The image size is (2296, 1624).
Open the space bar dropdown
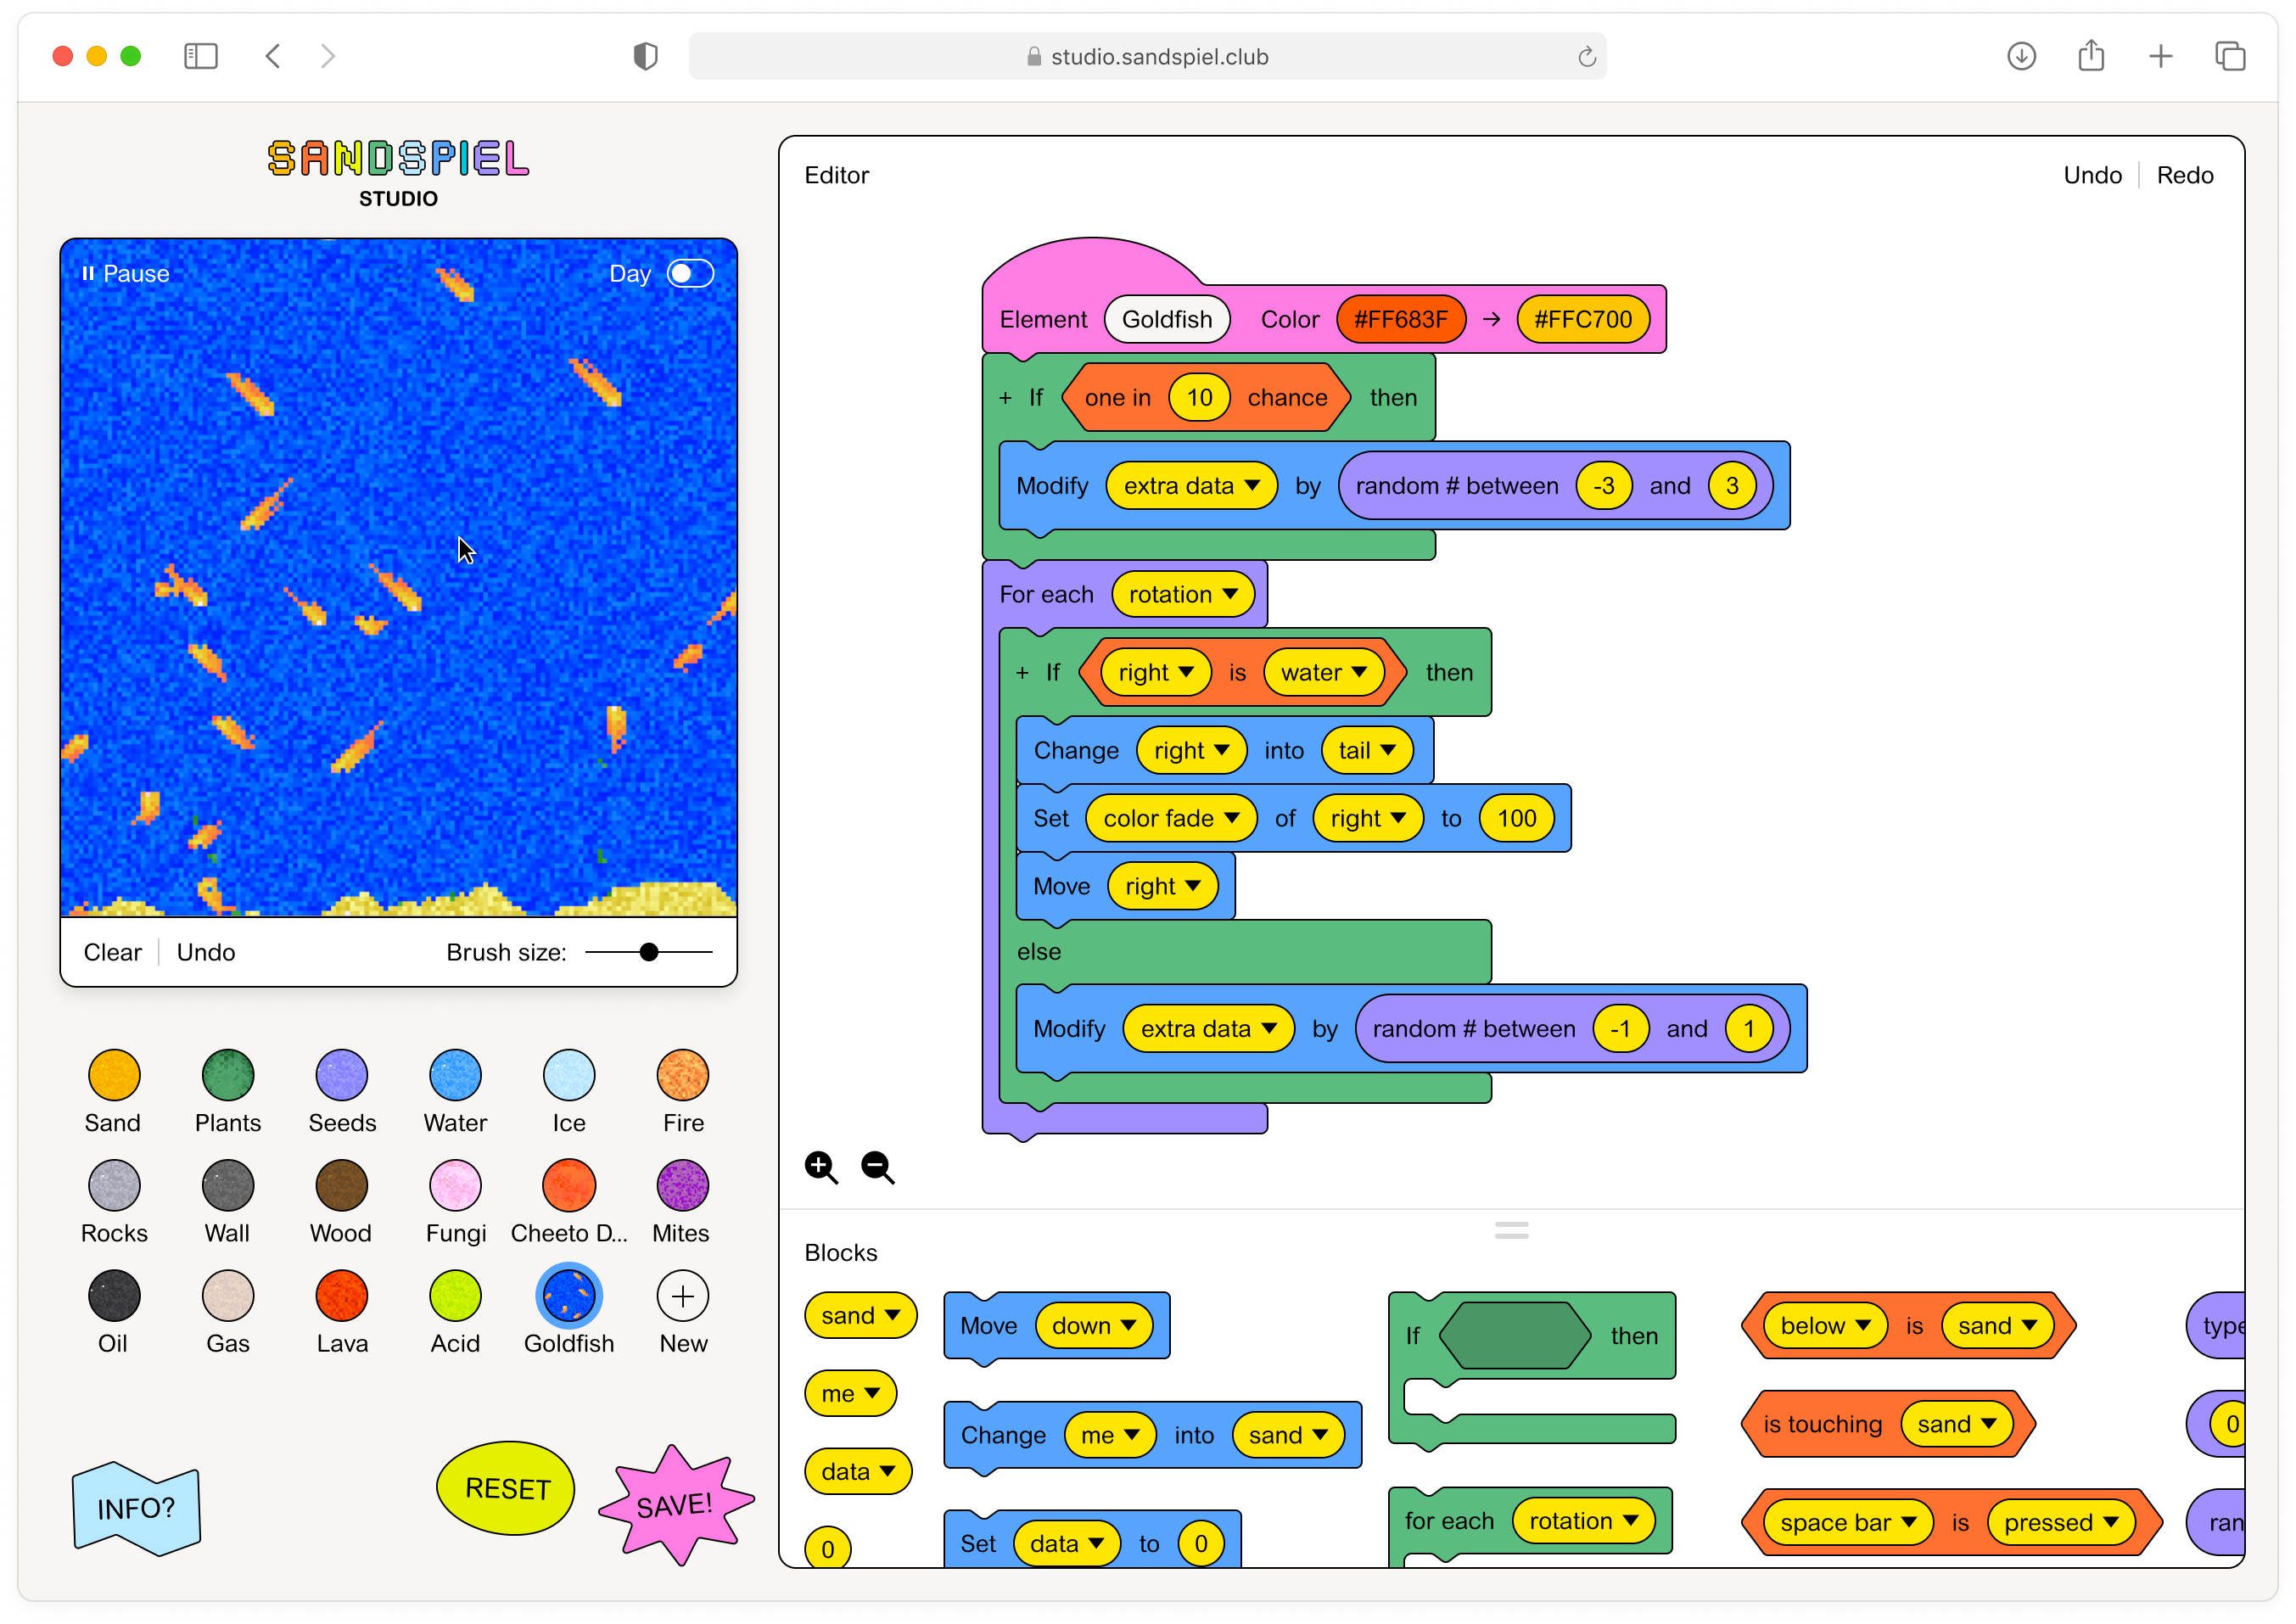point(1848,1523)
